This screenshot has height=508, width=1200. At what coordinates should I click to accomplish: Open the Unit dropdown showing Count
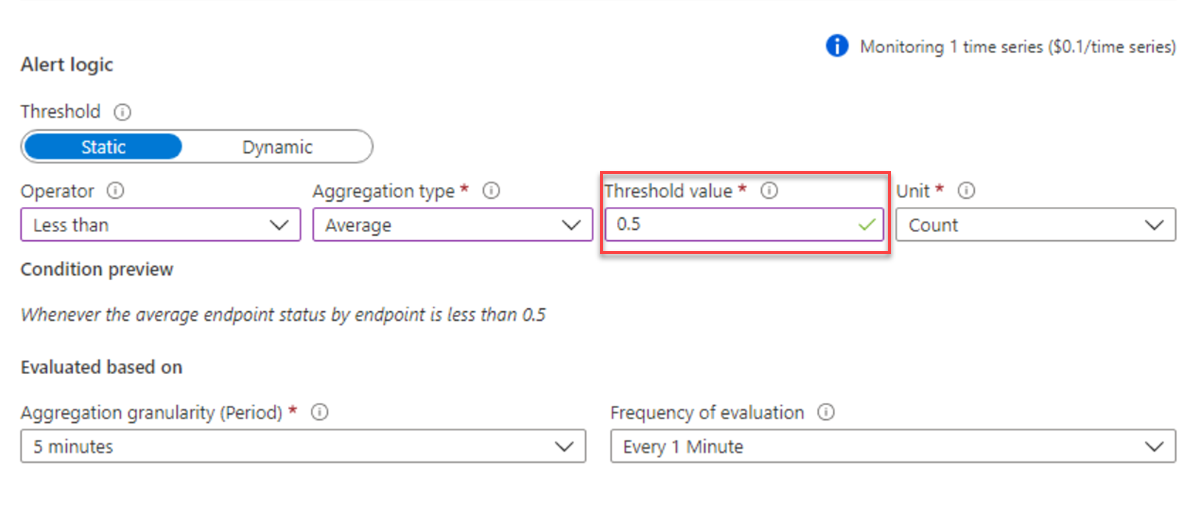[1035, 225]
